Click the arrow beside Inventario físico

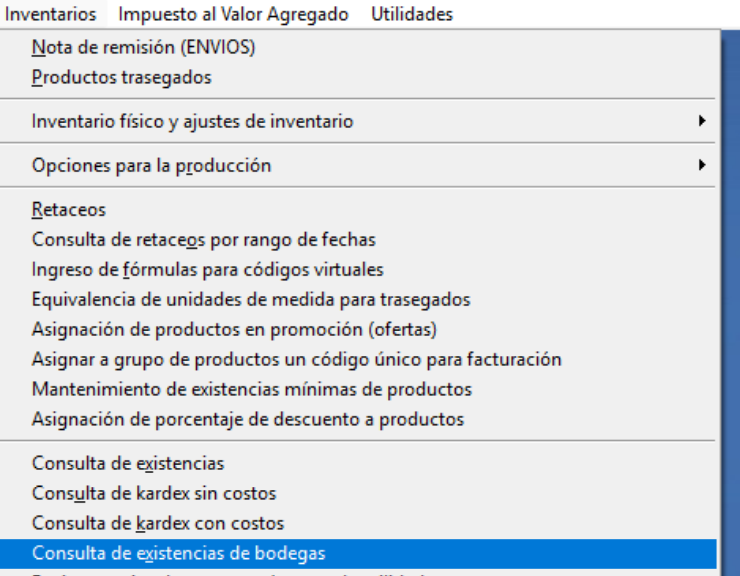pos(702,121)
